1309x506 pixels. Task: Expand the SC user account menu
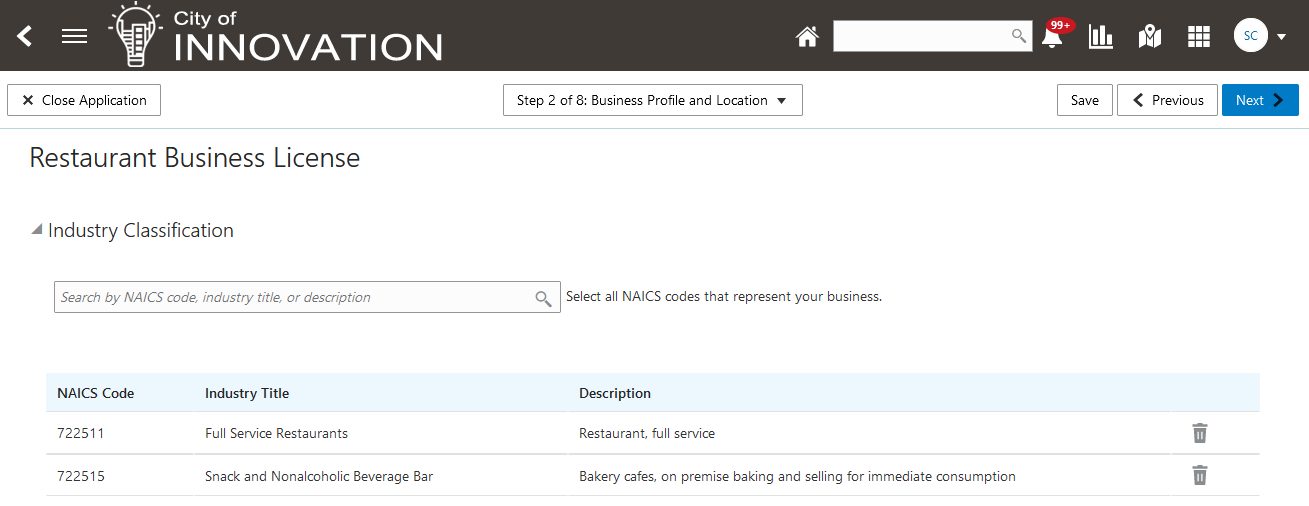(1259, 37)
